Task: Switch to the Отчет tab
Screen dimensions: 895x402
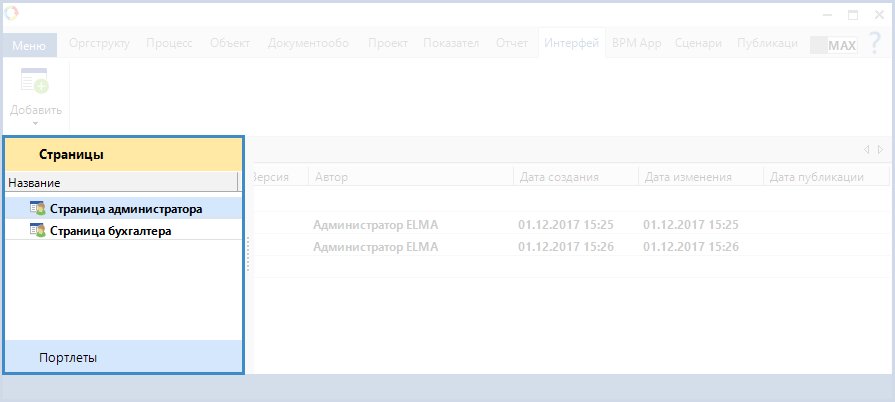Action: (x=512, y=43)
